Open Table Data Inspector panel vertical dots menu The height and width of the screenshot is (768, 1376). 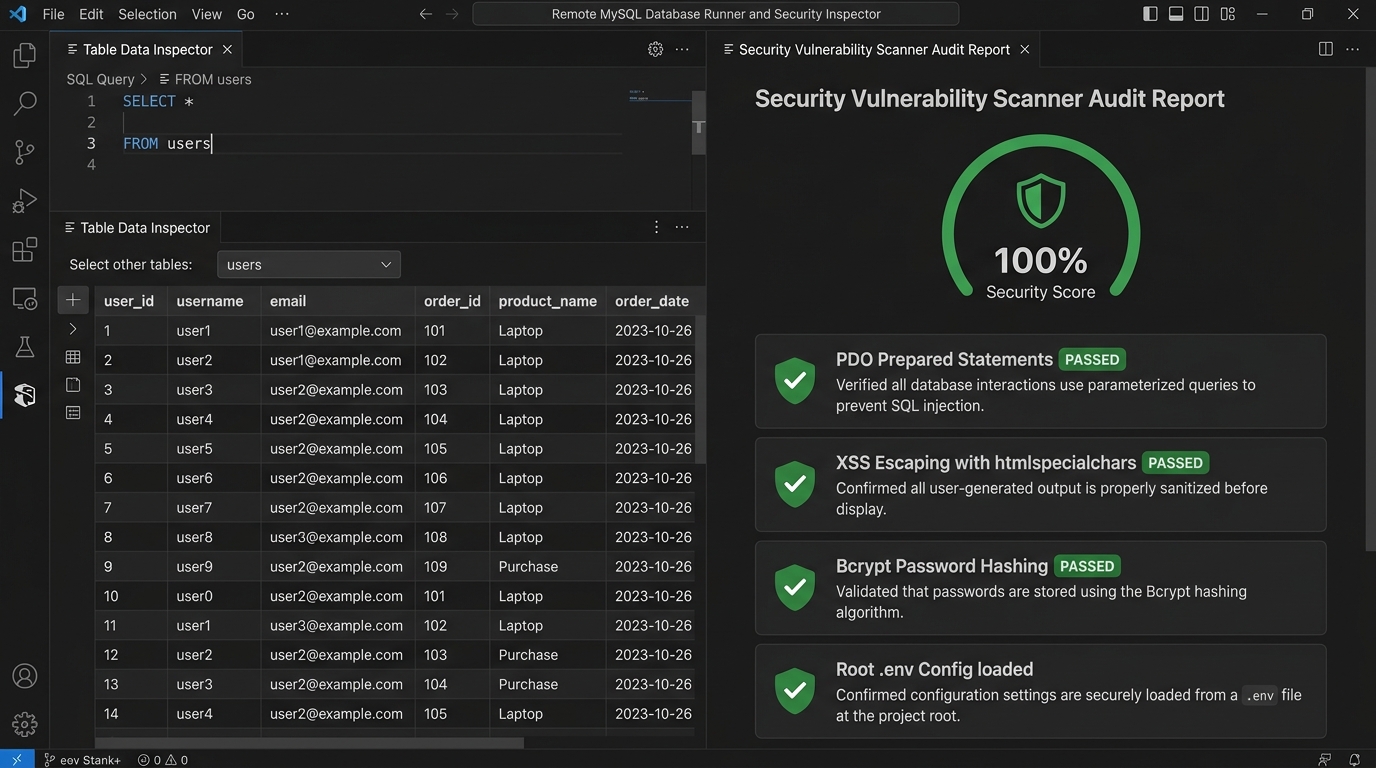click(x=656, y=227)
